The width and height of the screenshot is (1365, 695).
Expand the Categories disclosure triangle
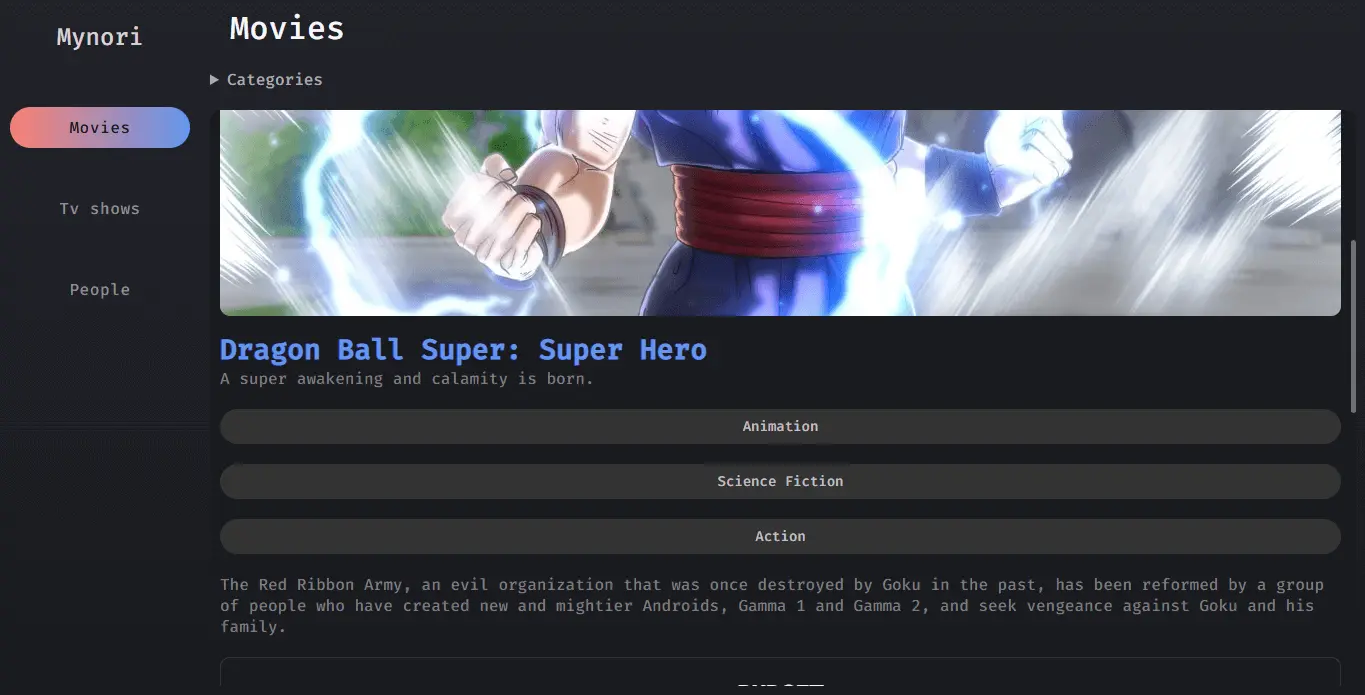[x=214, y=80]
